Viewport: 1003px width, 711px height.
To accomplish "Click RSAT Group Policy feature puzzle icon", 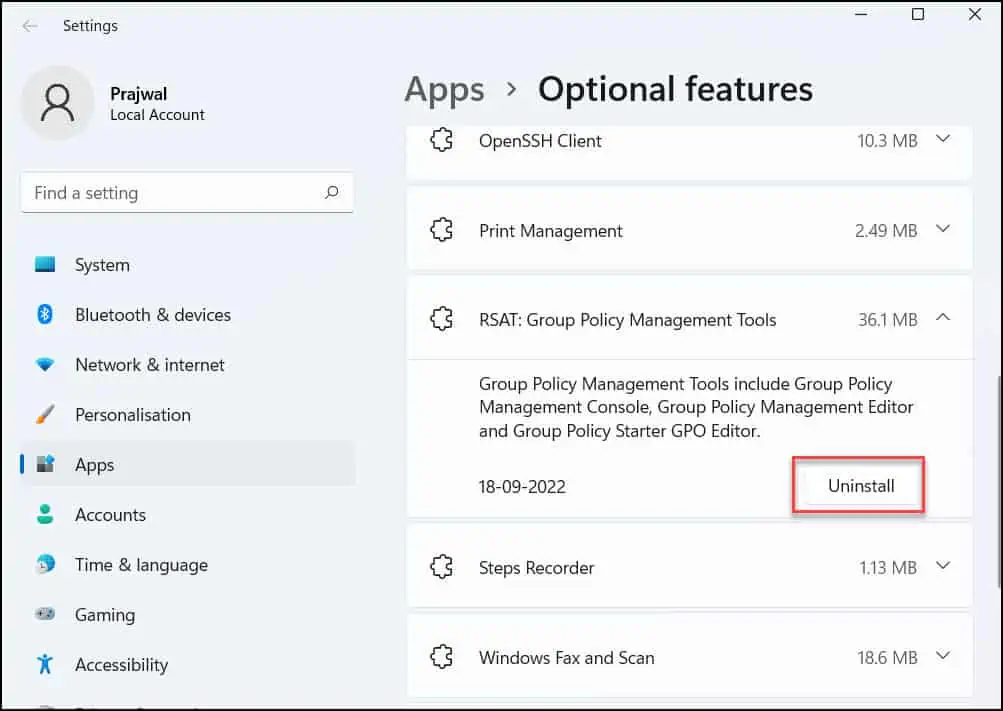I will (441, 318).
